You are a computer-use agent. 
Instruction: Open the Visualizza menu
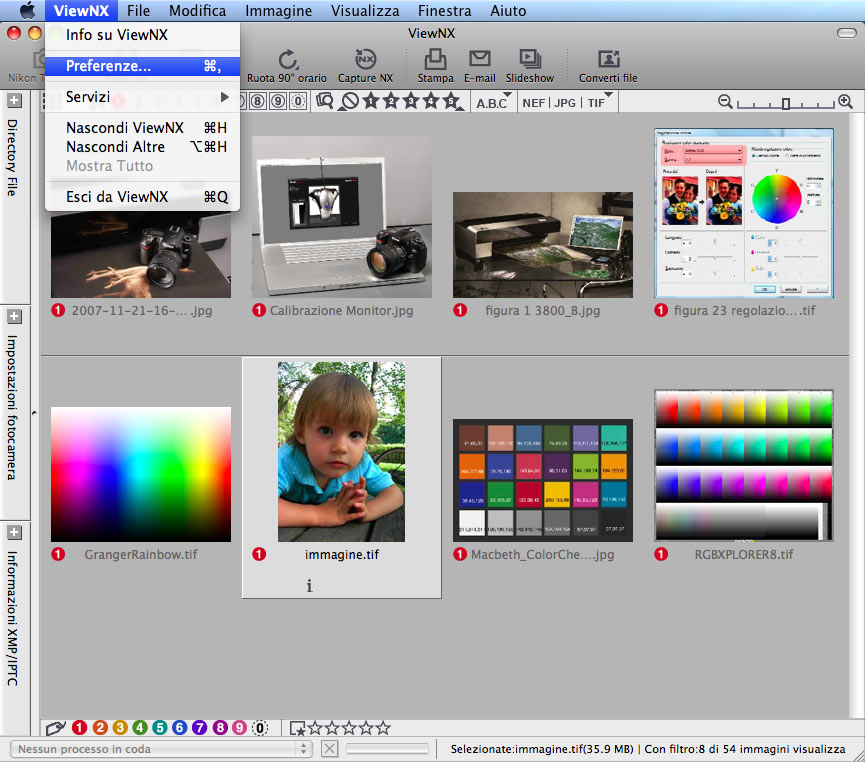(x=365, y=10)
